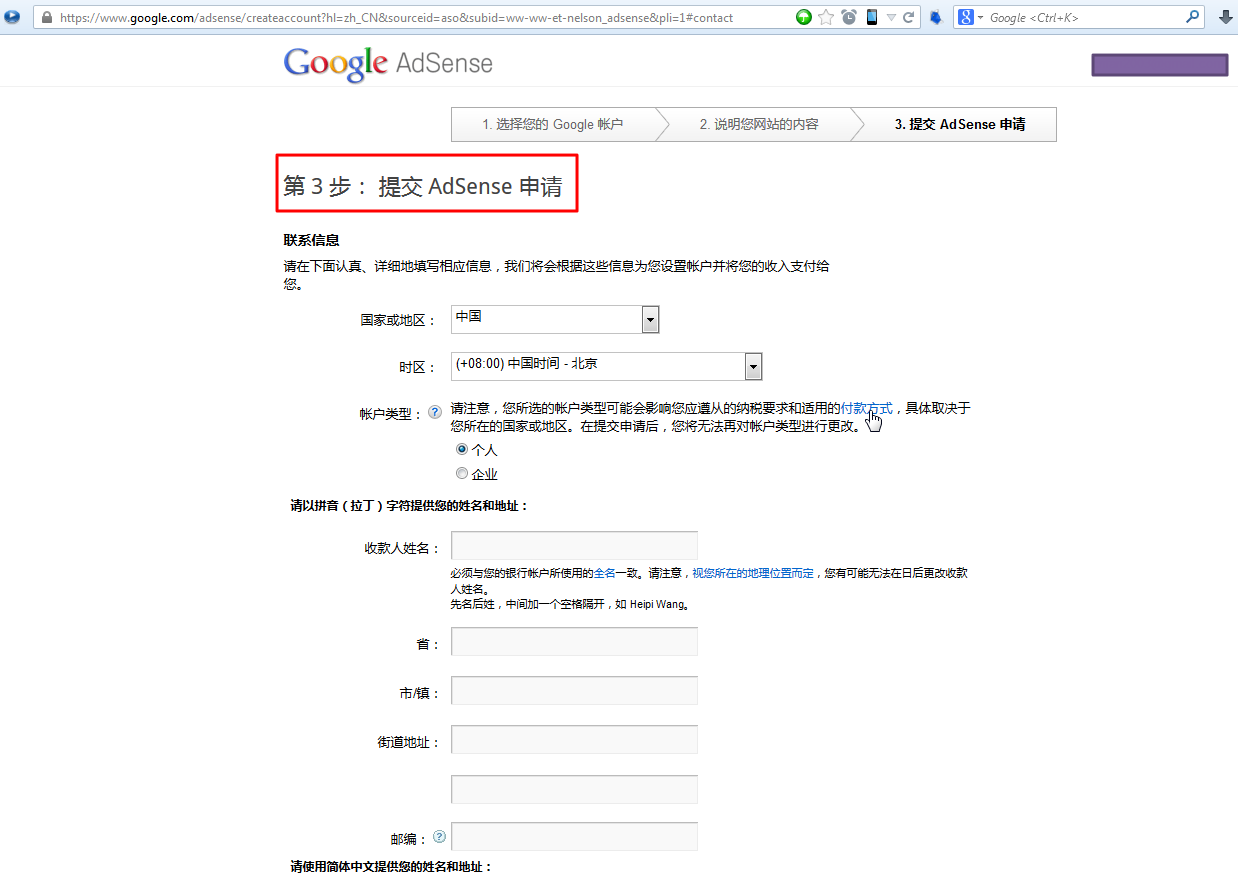Click the padlock site identity icon
Viewport: 1238px width, 882px height.
[x=46, y=18]
